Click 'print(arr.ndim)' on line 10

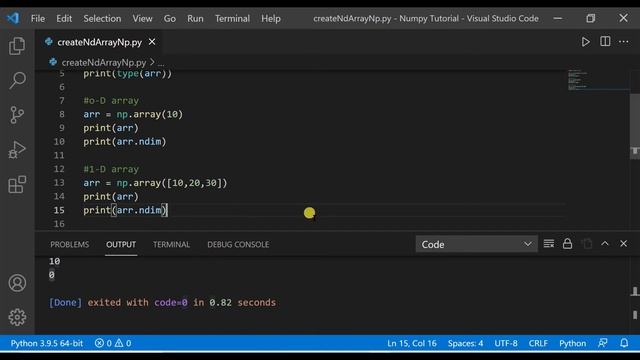[124, 142]
